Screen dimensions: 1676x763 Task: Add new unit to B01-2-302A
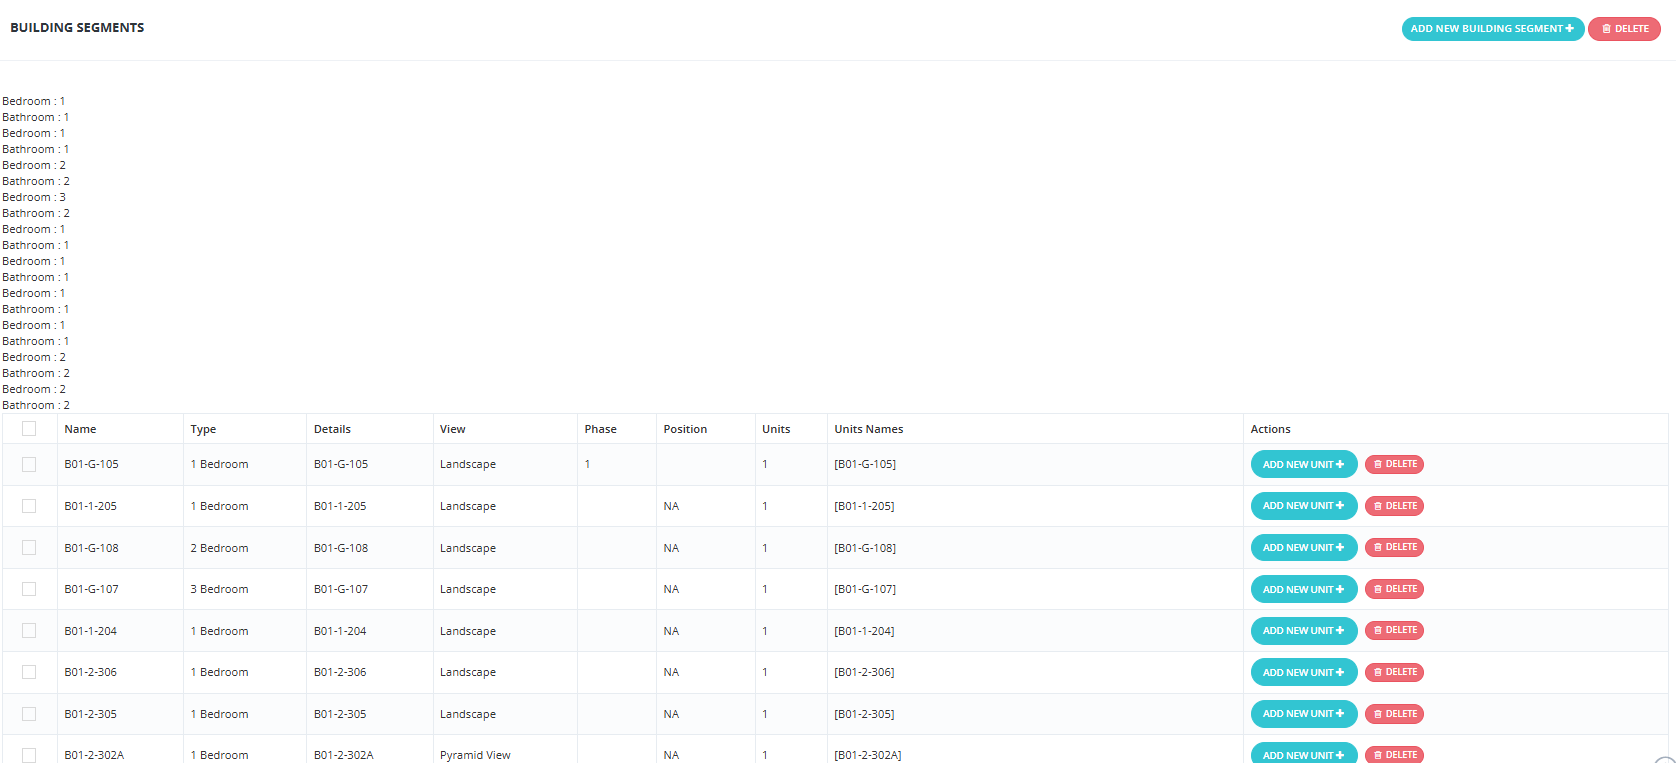(1303, 754)
